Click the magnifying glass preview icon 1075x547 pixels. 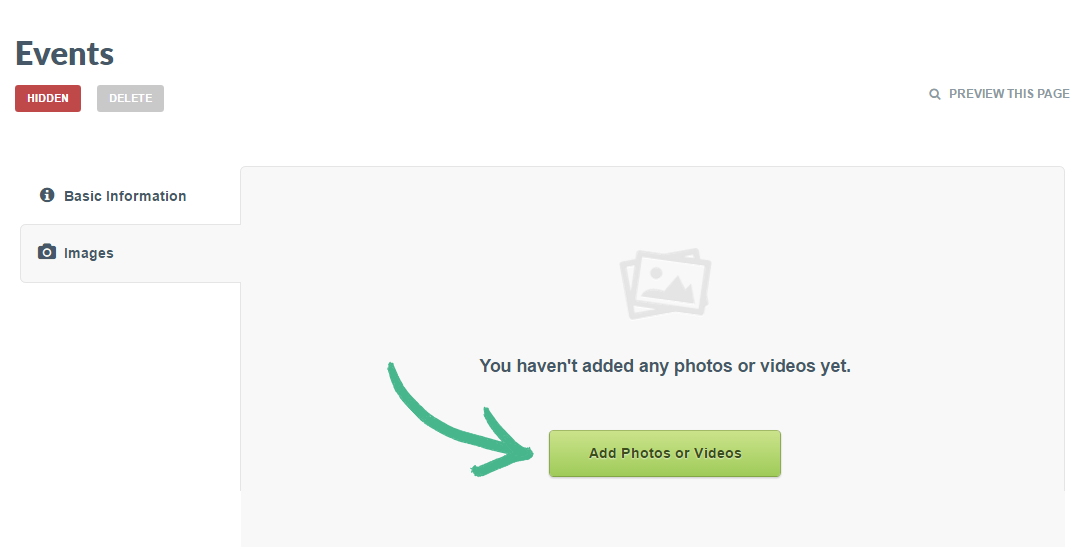tap(934, 94)
